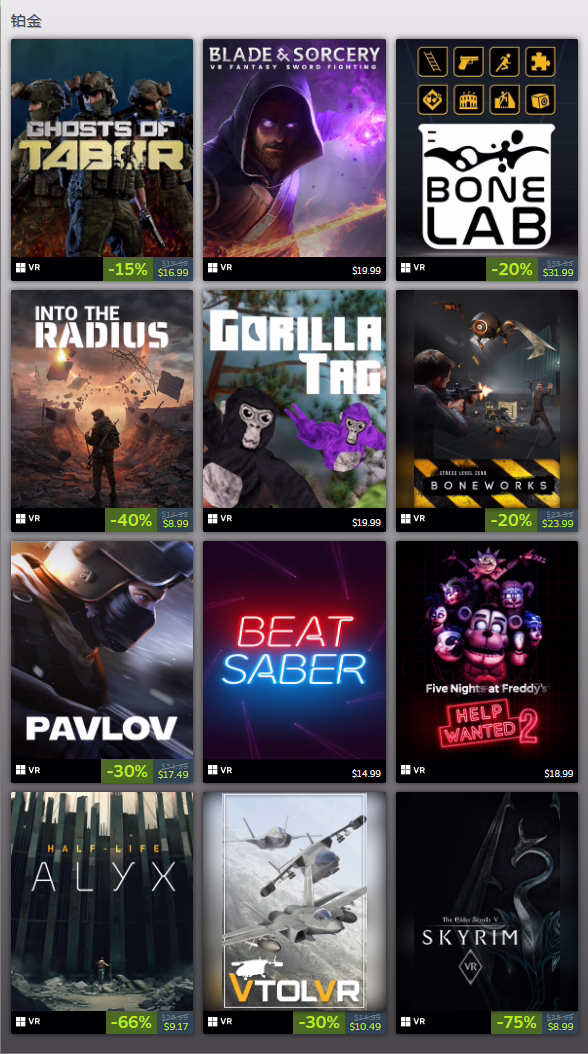Open the Skyrim VR game cover
This screenshot has width=588, height=1054.
pos(487,901)
